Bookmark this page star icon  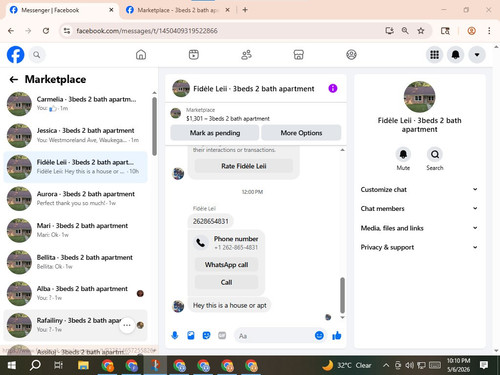421,31
